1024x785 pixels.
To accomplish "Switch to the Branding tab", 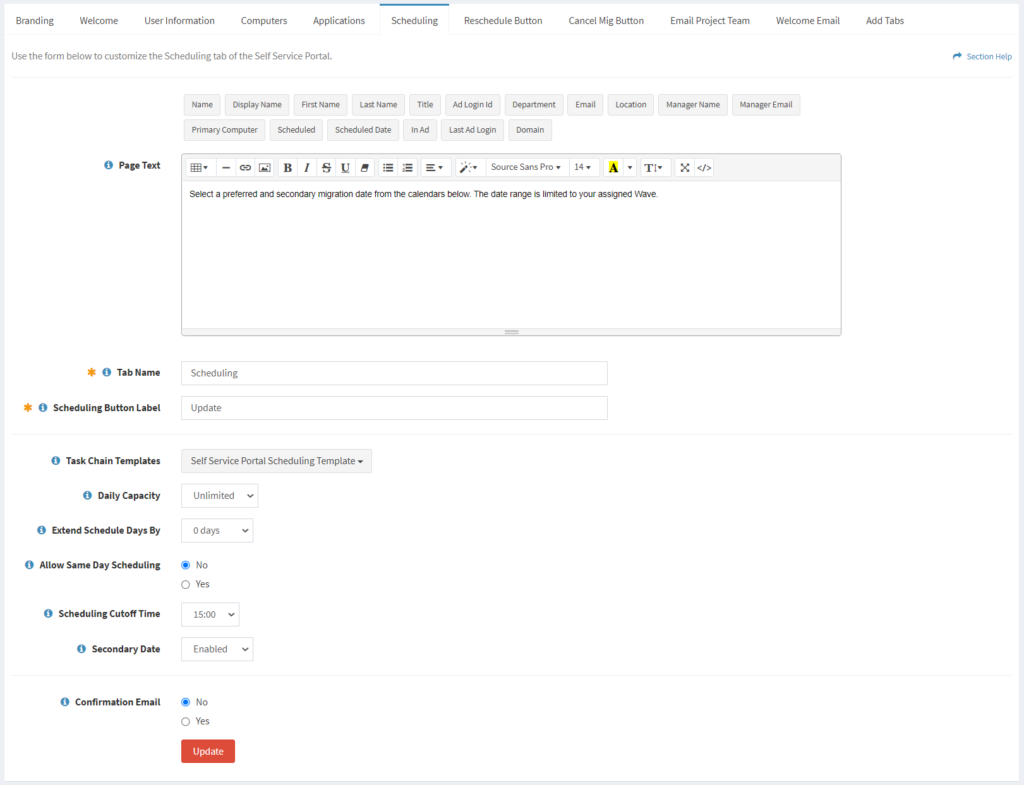I will point(35,19).
